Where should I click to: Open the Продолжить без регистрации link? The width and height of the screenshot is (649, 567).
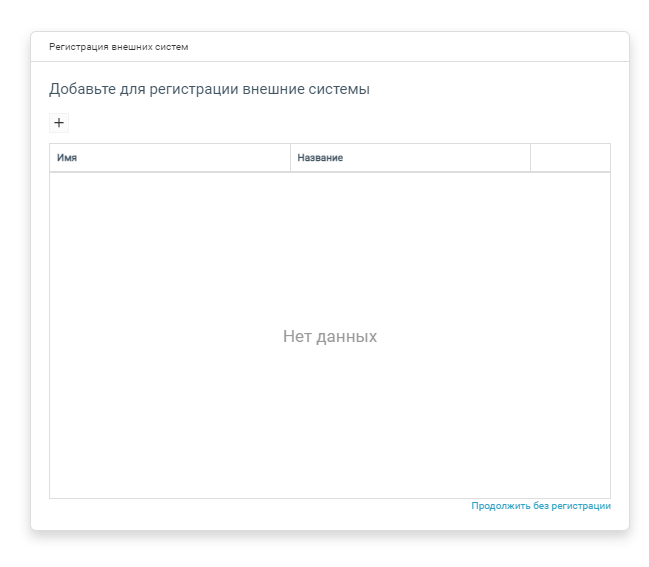point(541,506)
